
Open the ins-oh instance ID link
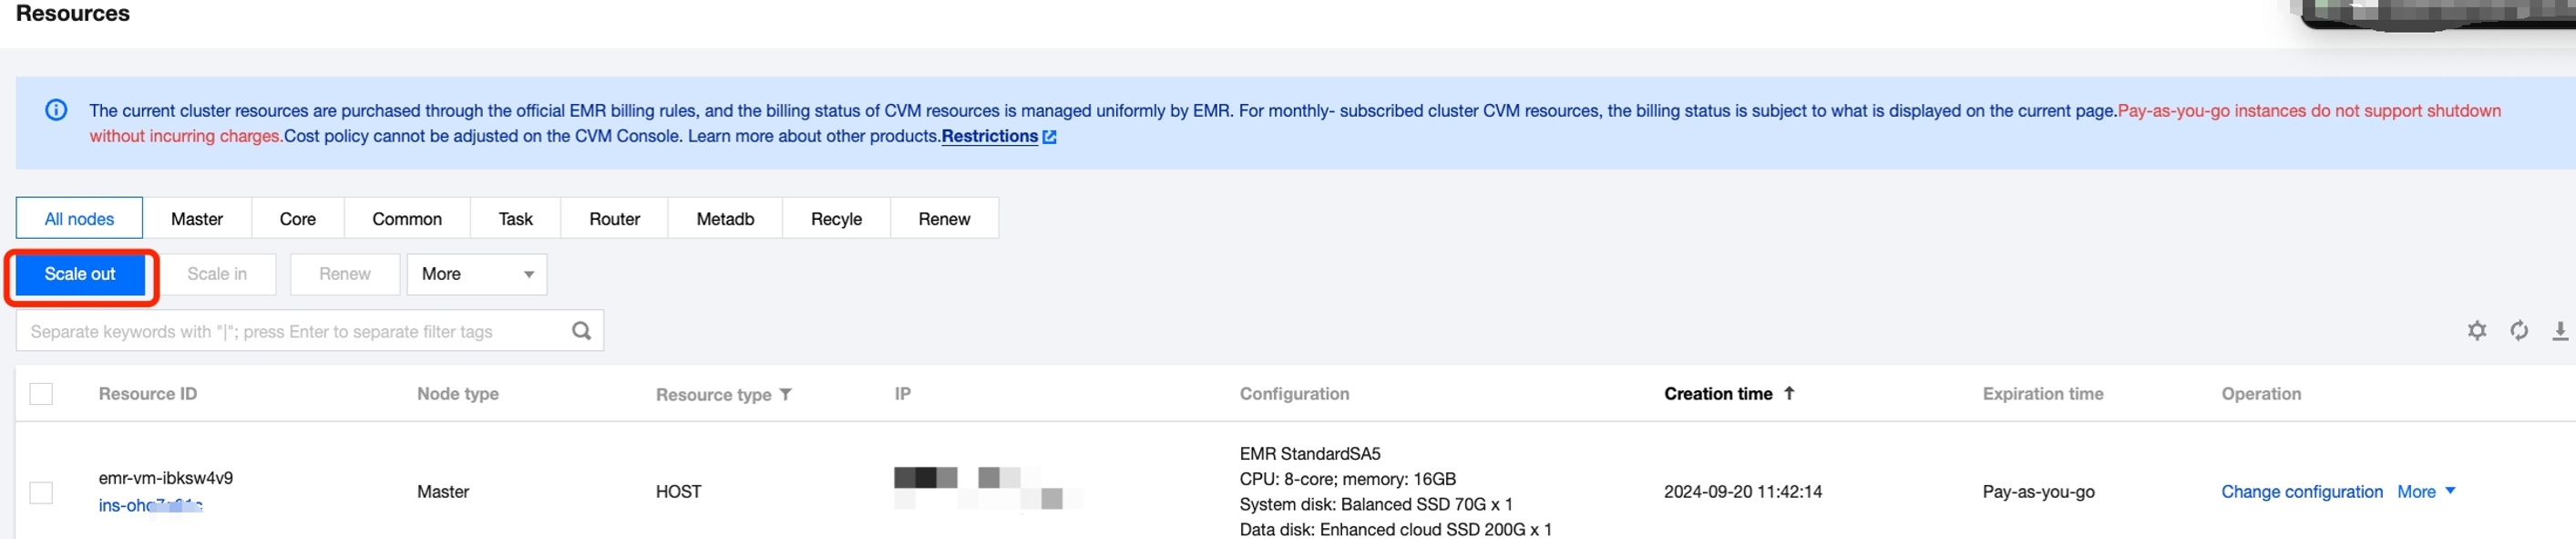click(150, 505)
